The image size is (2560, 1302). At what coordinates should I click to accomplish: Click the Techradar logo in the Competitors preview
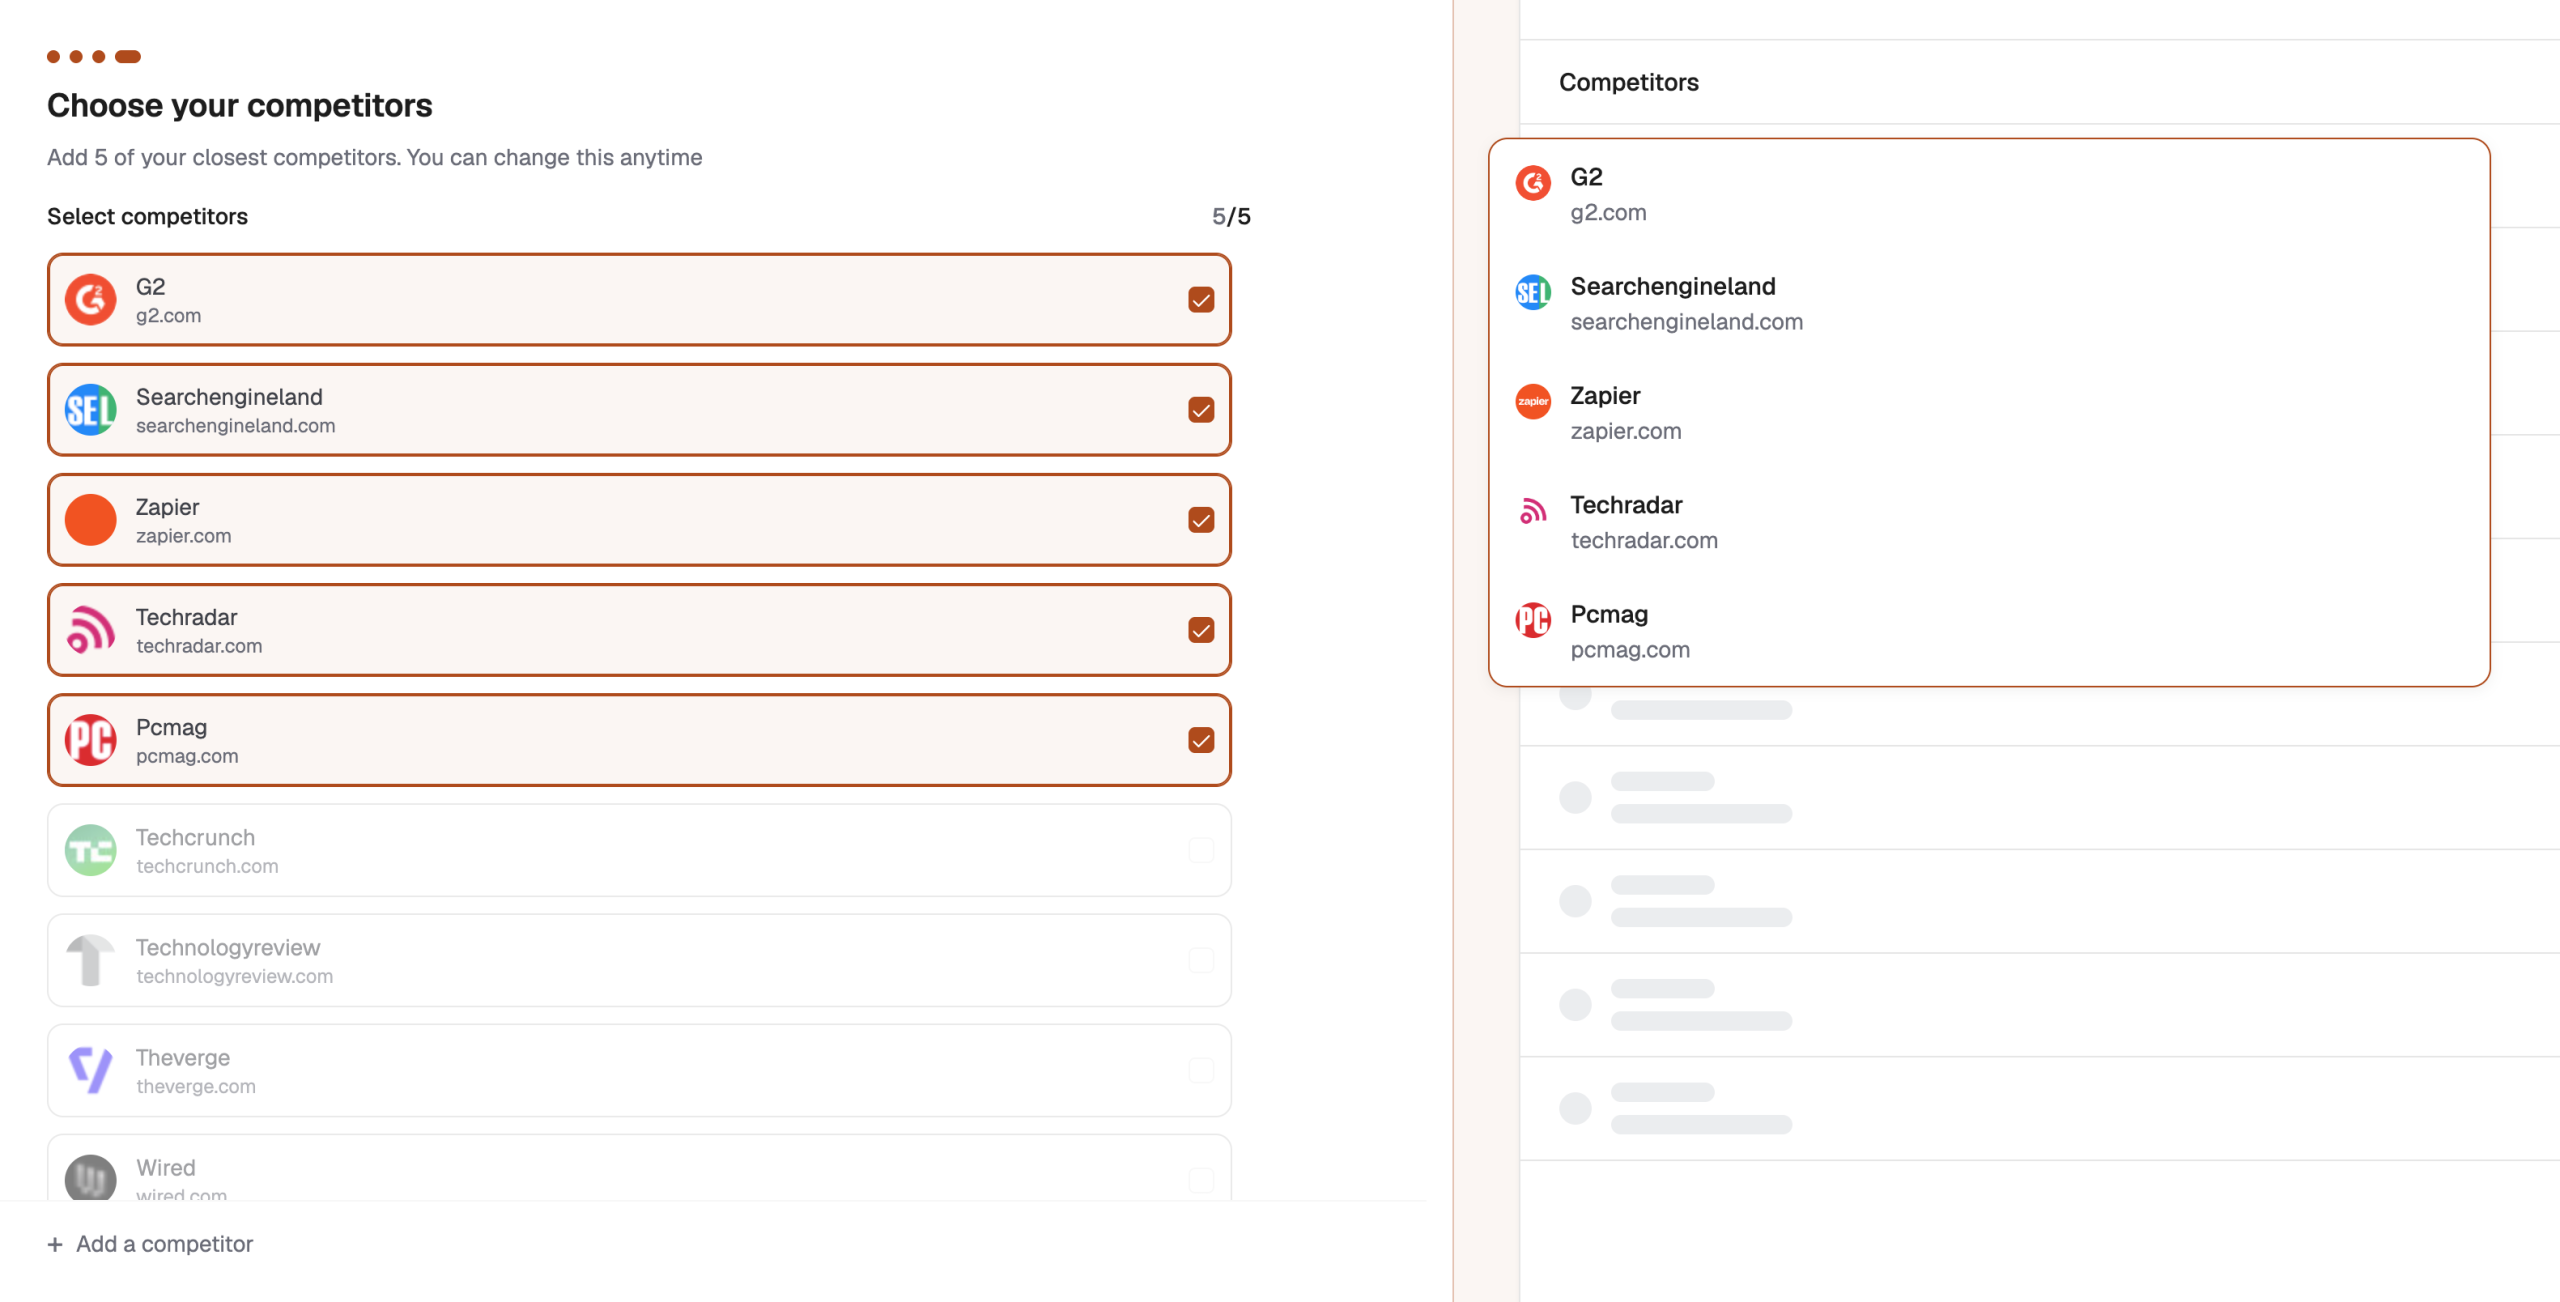point(1533,511)
